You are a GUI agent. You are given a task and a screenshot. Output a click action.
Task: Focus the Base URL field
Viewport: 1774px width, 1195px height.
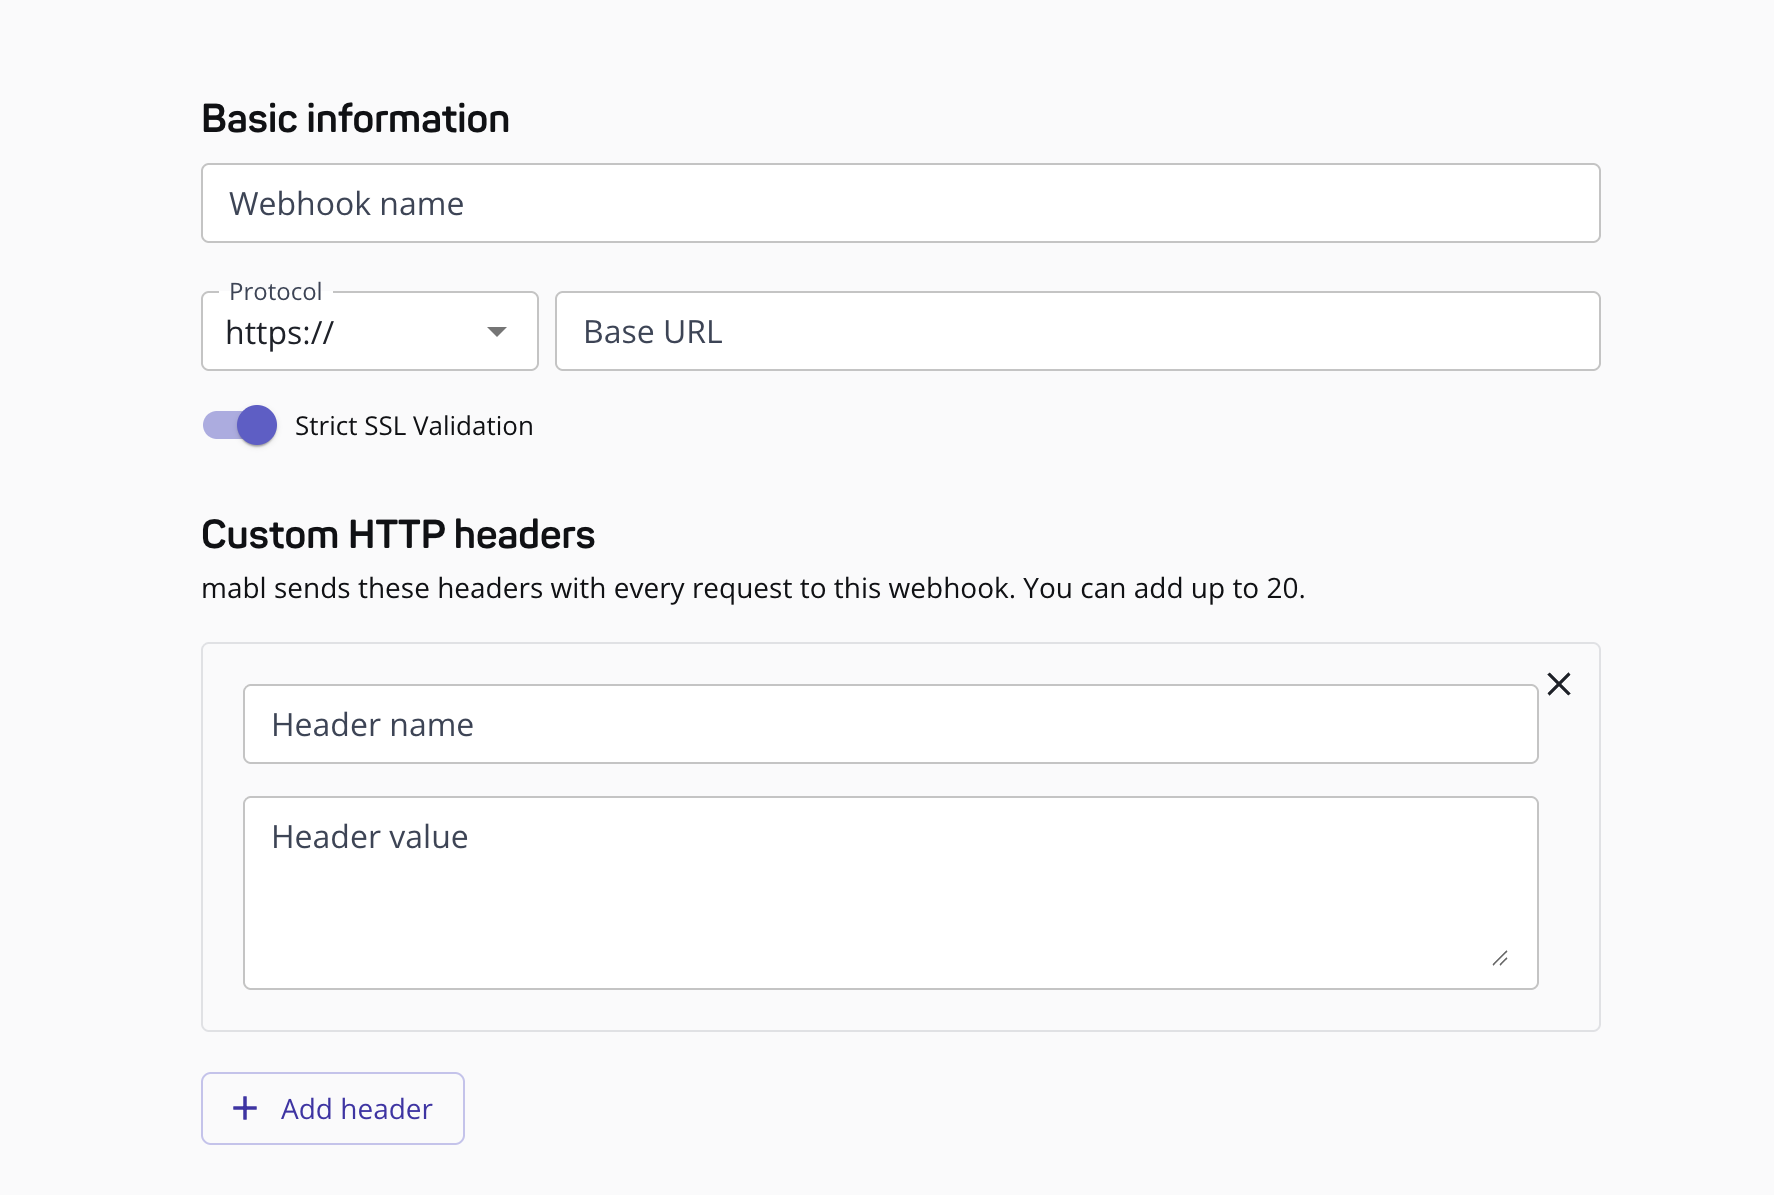[x=1078, y=331]
